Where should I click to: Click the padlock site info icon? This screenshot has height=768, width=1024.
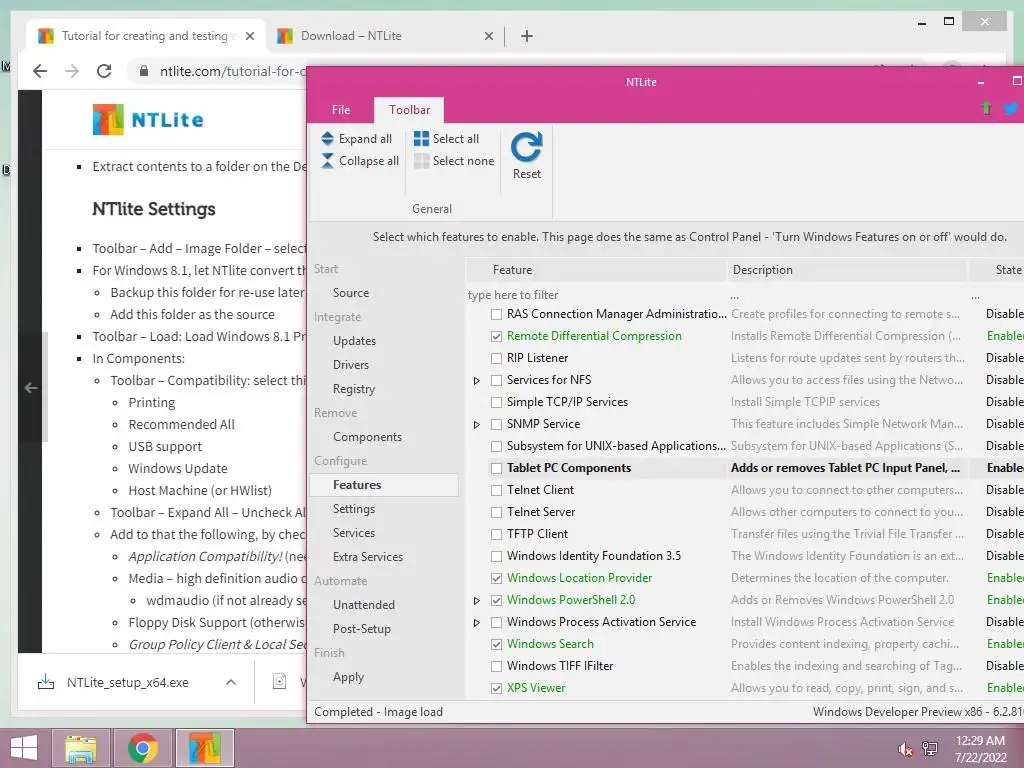click(x=144, y=71)
